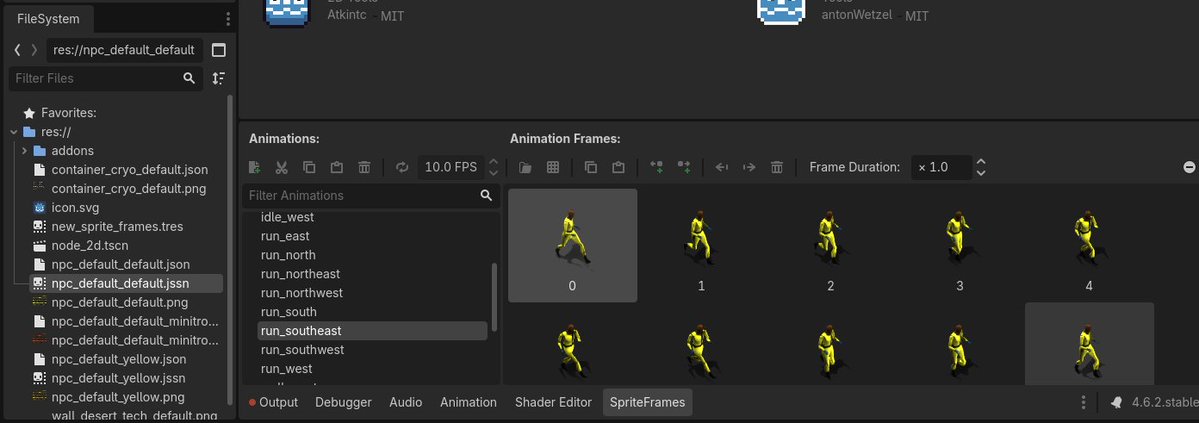Screen dimensions: 1199x423
Task: Cut the selected animation with the scissors icon
Action: 281,167
